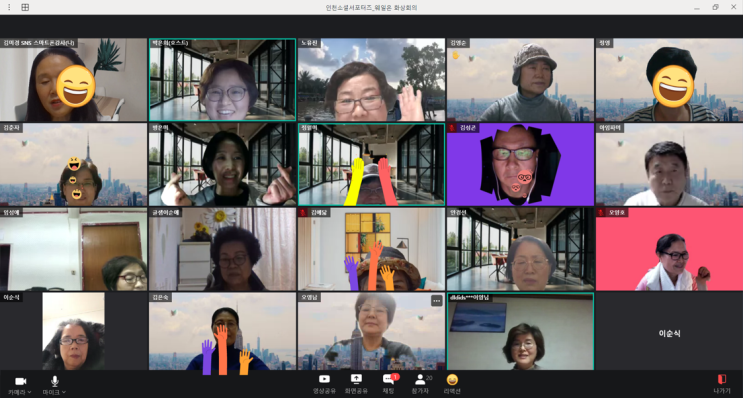Click the notification badge on the chat icon

395,377
